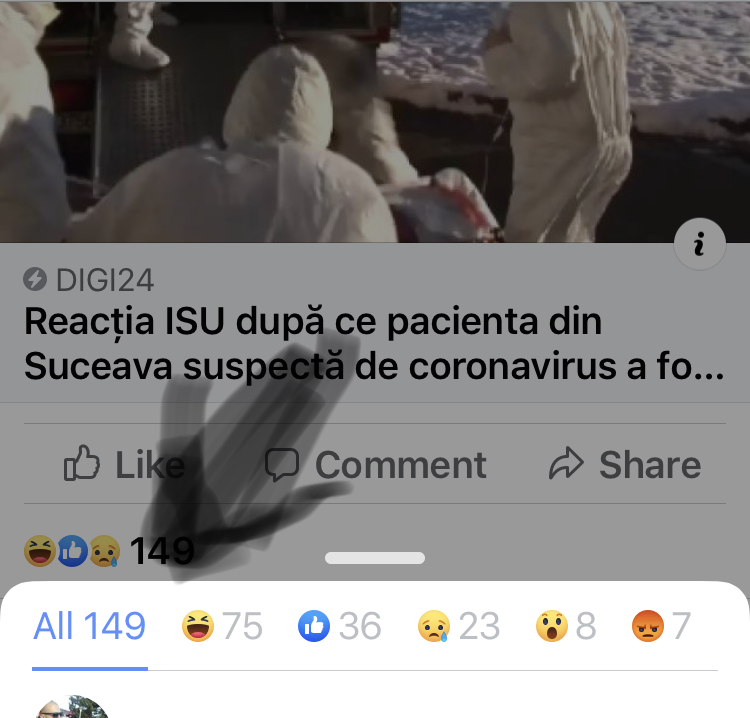Image resolution: width=750 pixels, height=718 pixels.
Task: Tap the laughing emoji beside 149
Action: click(x=40, y=551)
